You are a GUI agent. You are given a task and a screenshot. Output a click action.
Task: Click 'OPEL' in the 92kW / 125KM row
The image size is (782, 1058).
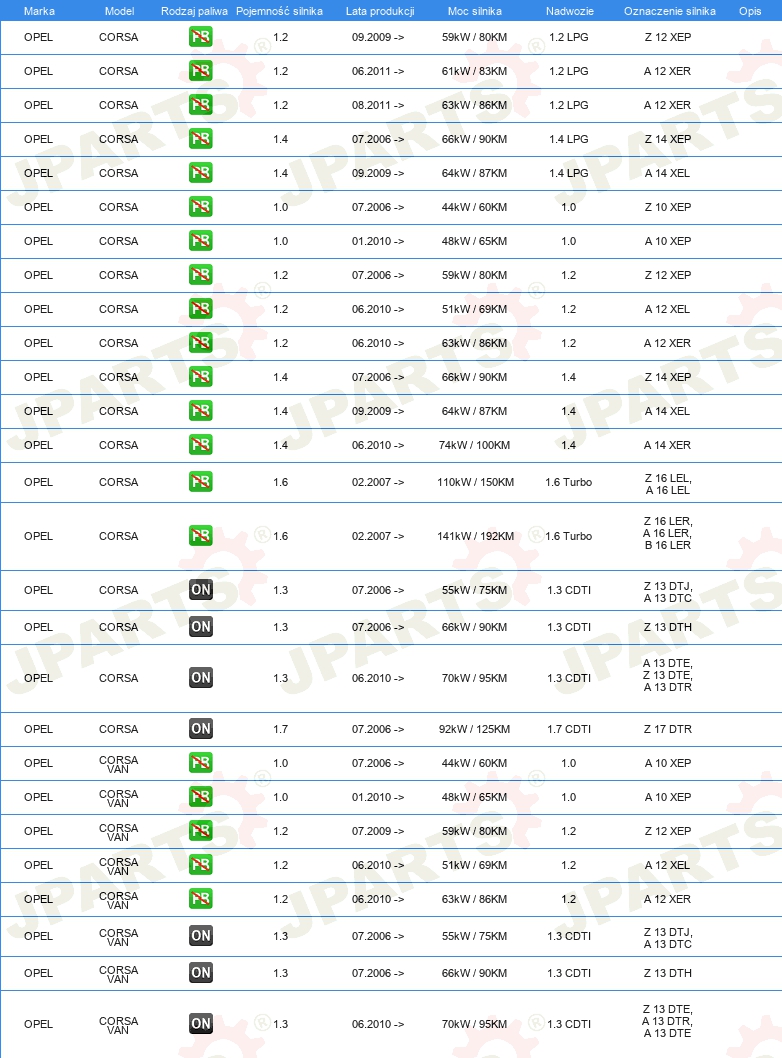tap(38, 729)
